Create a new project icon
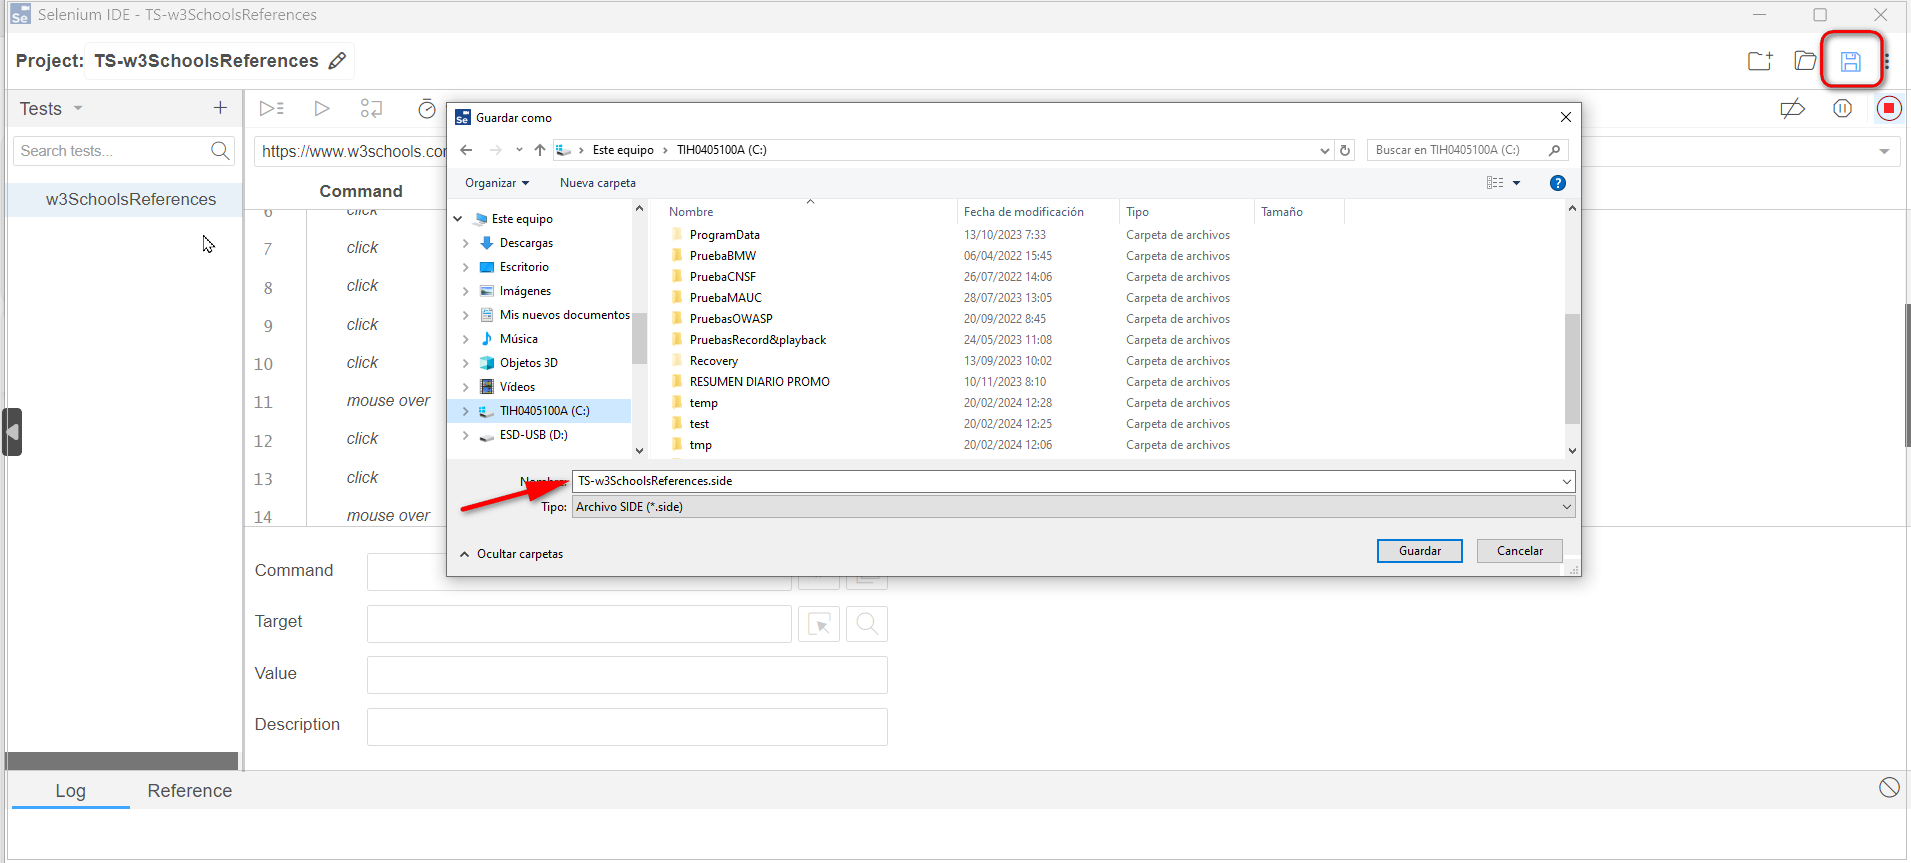This screenshot has width=1911, height=863. [x=1760, y=61]
